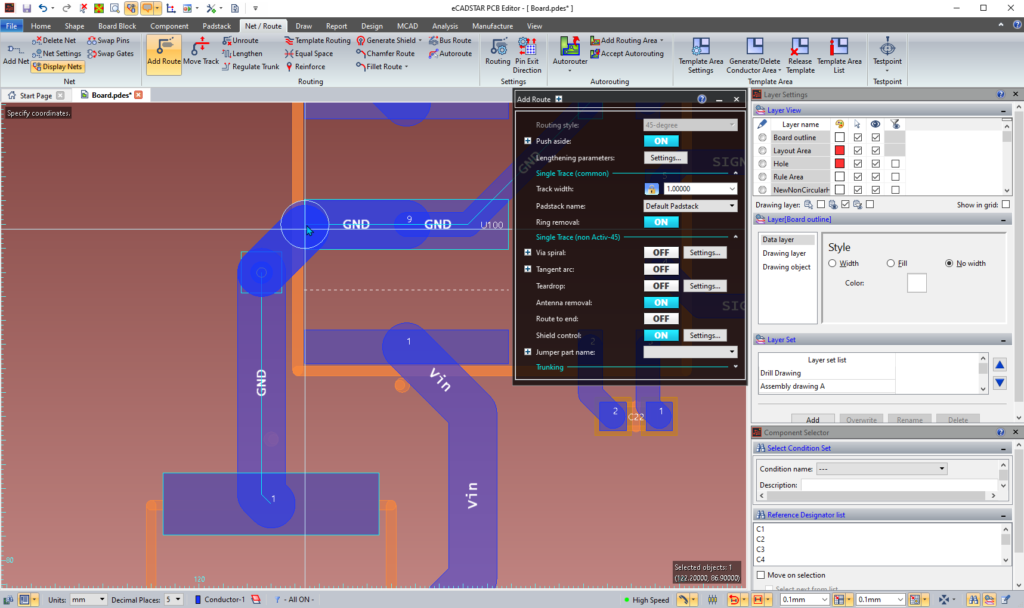Open Lengthening parameters Settings button
Image resolution: width=1024 pixels, height=608 pixels.
tap(665, 158)
